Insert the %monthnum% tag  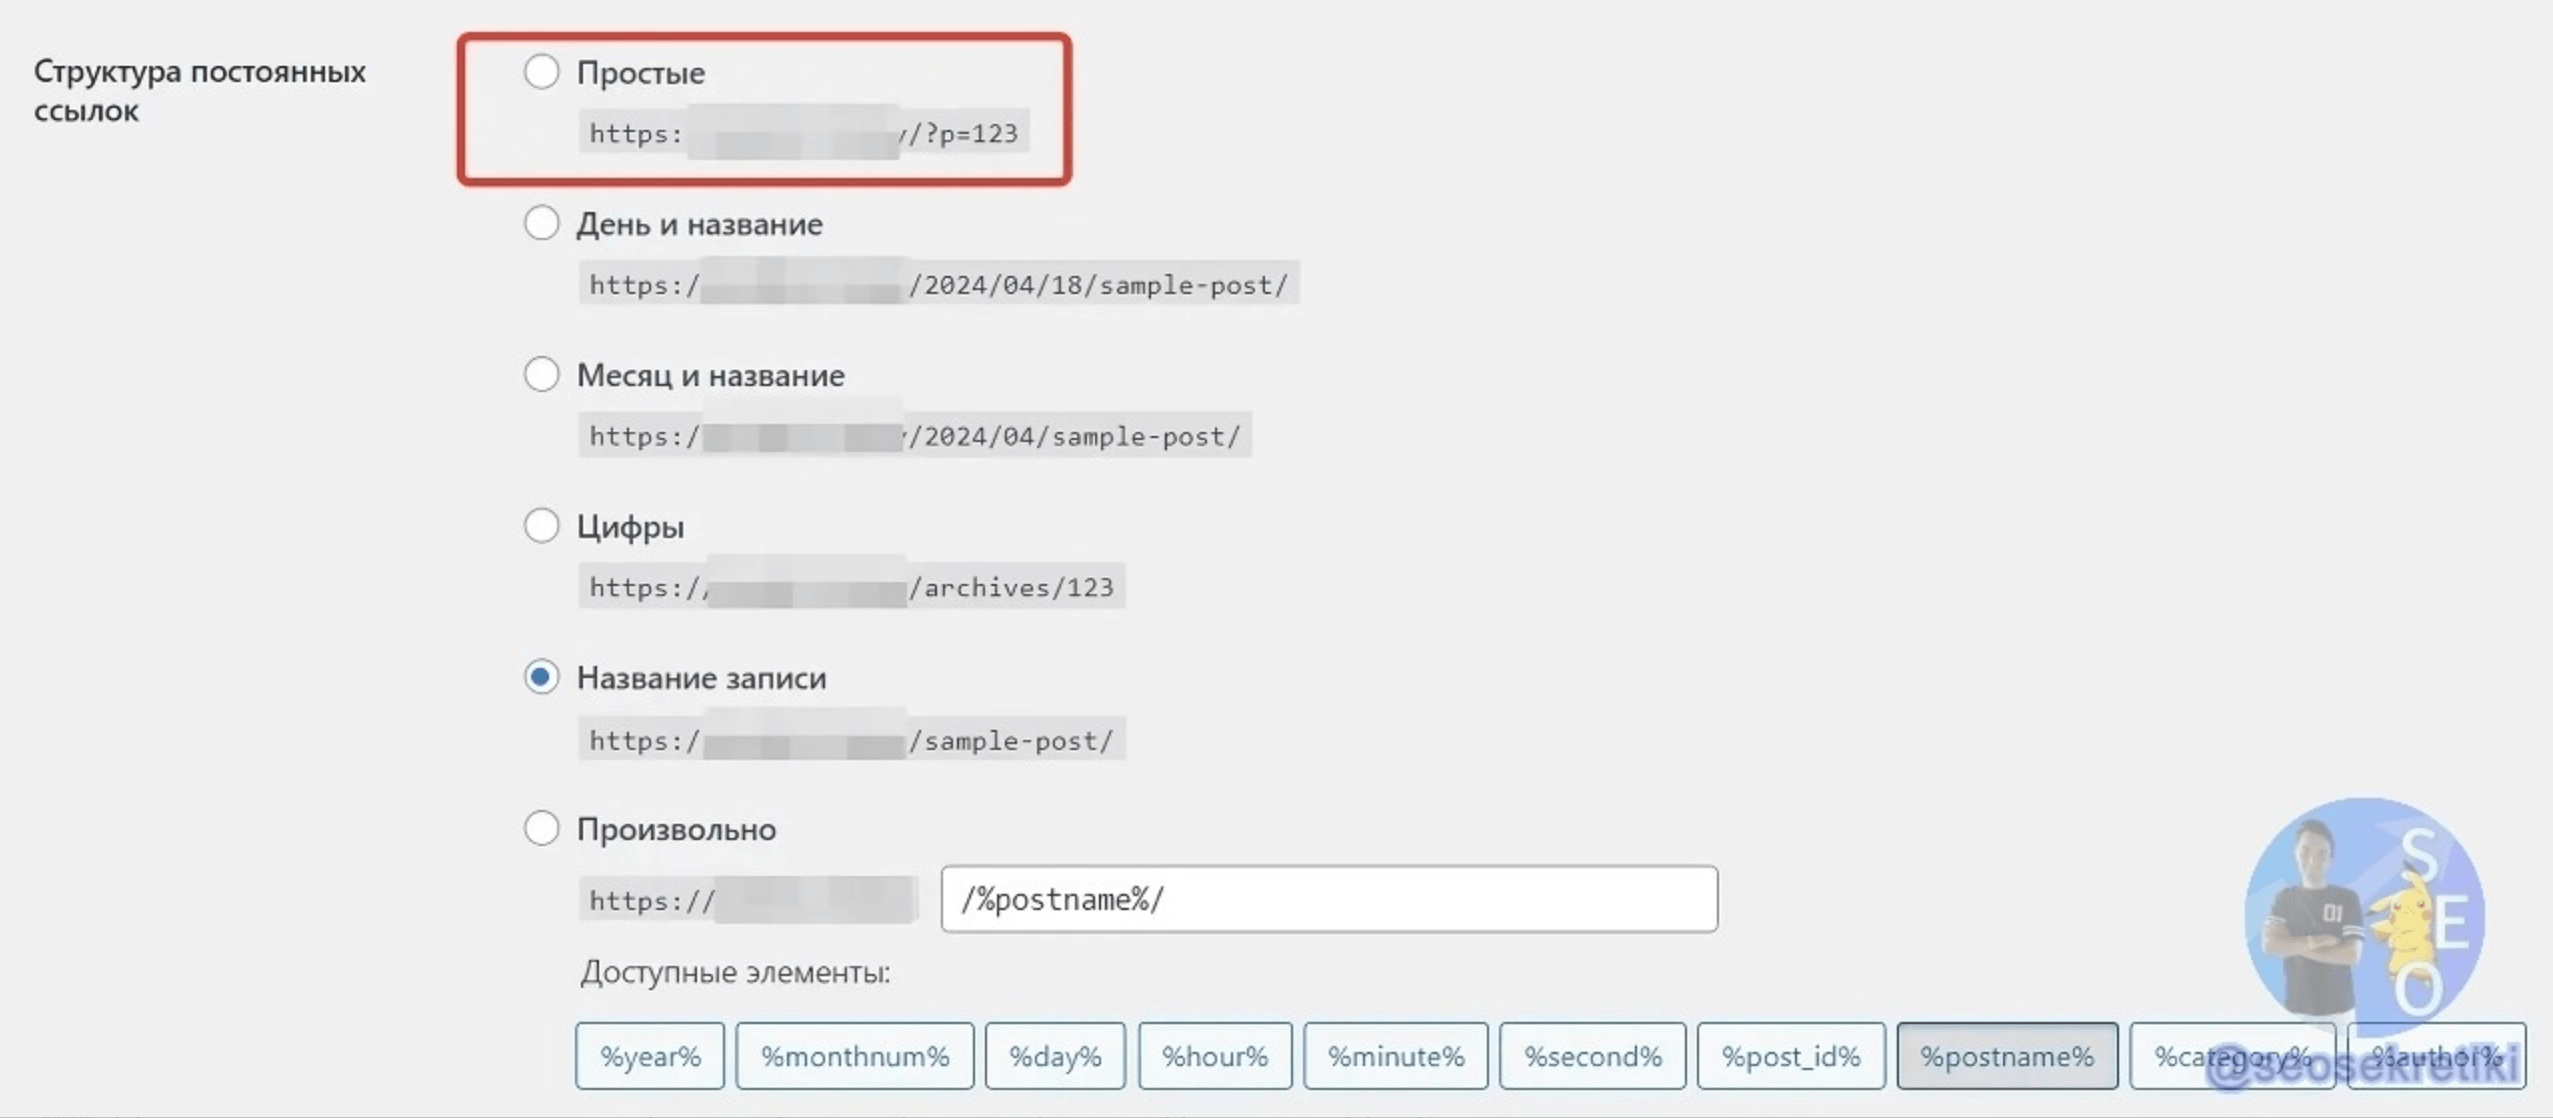854,1056
